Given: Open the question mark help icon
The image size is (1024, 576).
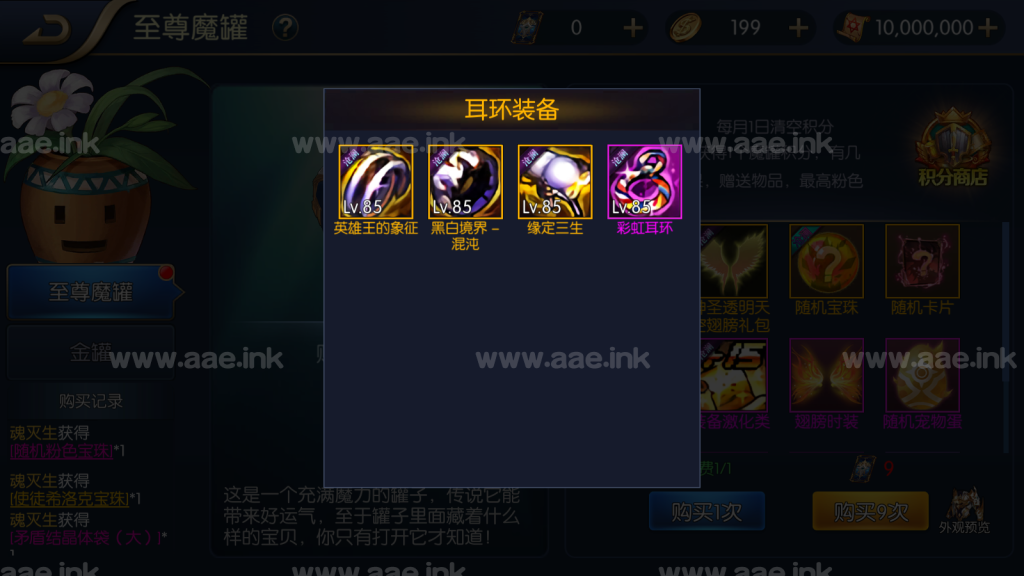Looking at the screenshot, I should pyautogui.click(x=285, y=28).
